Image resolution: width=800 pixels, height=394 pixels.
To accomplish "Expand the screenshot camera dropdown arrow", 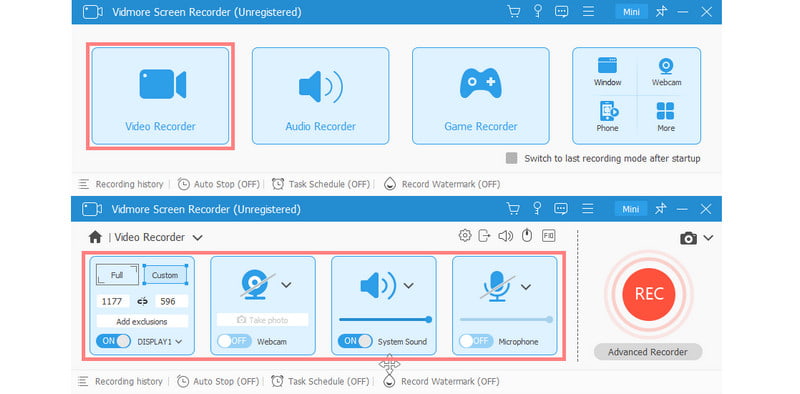I will point(708,238).
